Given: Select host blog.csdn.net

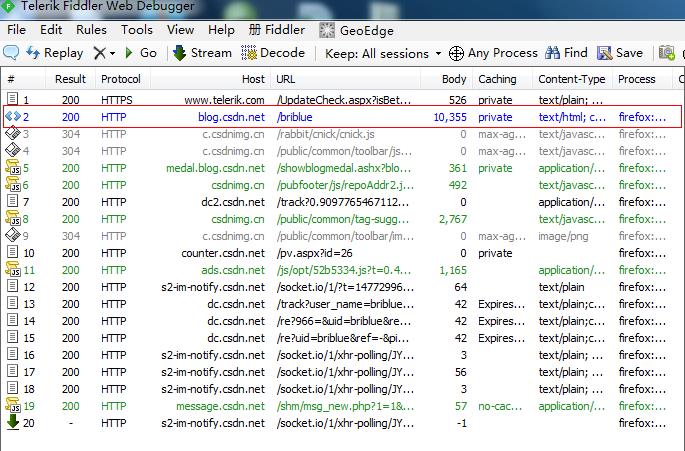Looking at the screenshot, I should coord(231,117).
